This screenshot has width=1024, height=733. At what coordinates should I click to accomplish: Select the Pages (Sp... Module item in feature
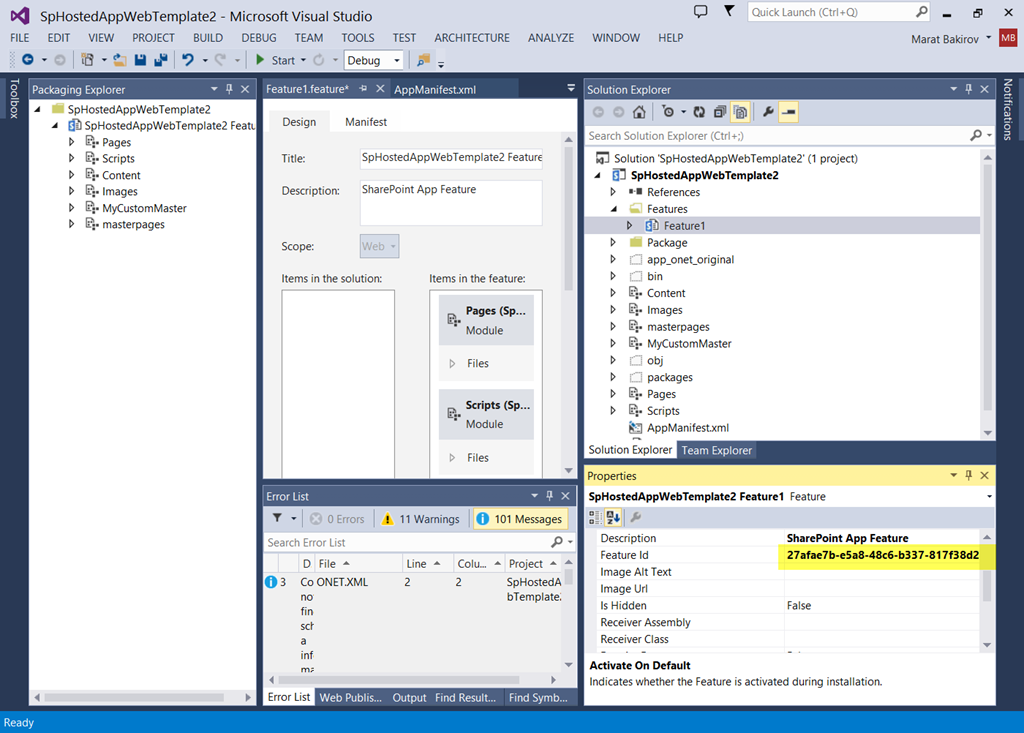(487, 320)
